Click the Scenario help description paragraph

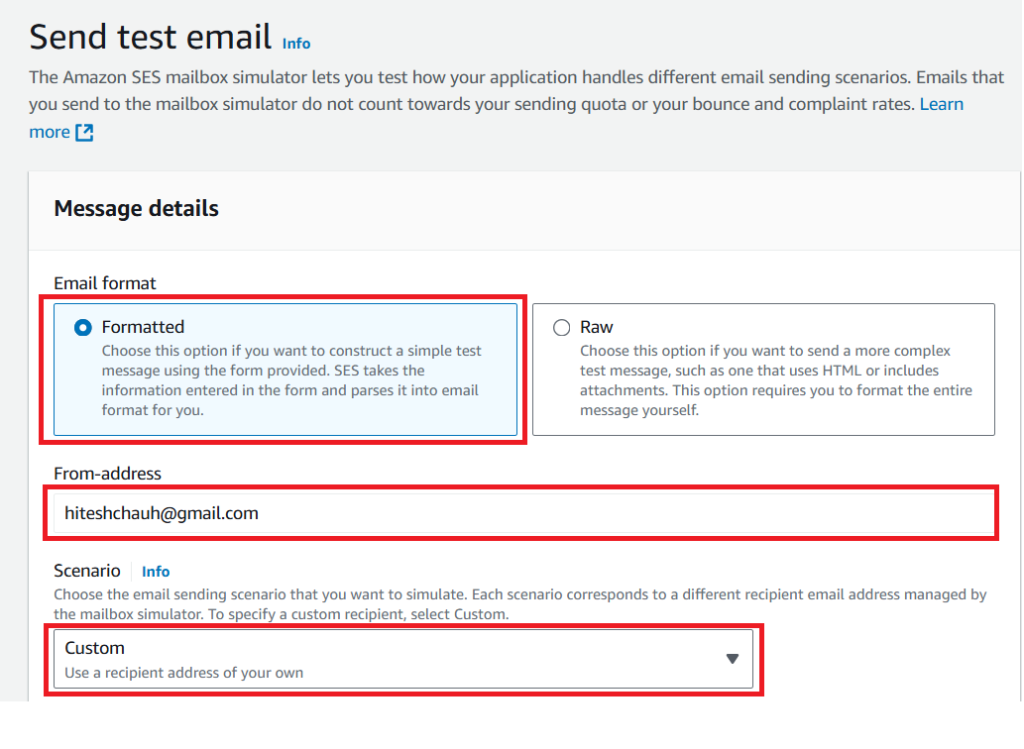point(520,603)
